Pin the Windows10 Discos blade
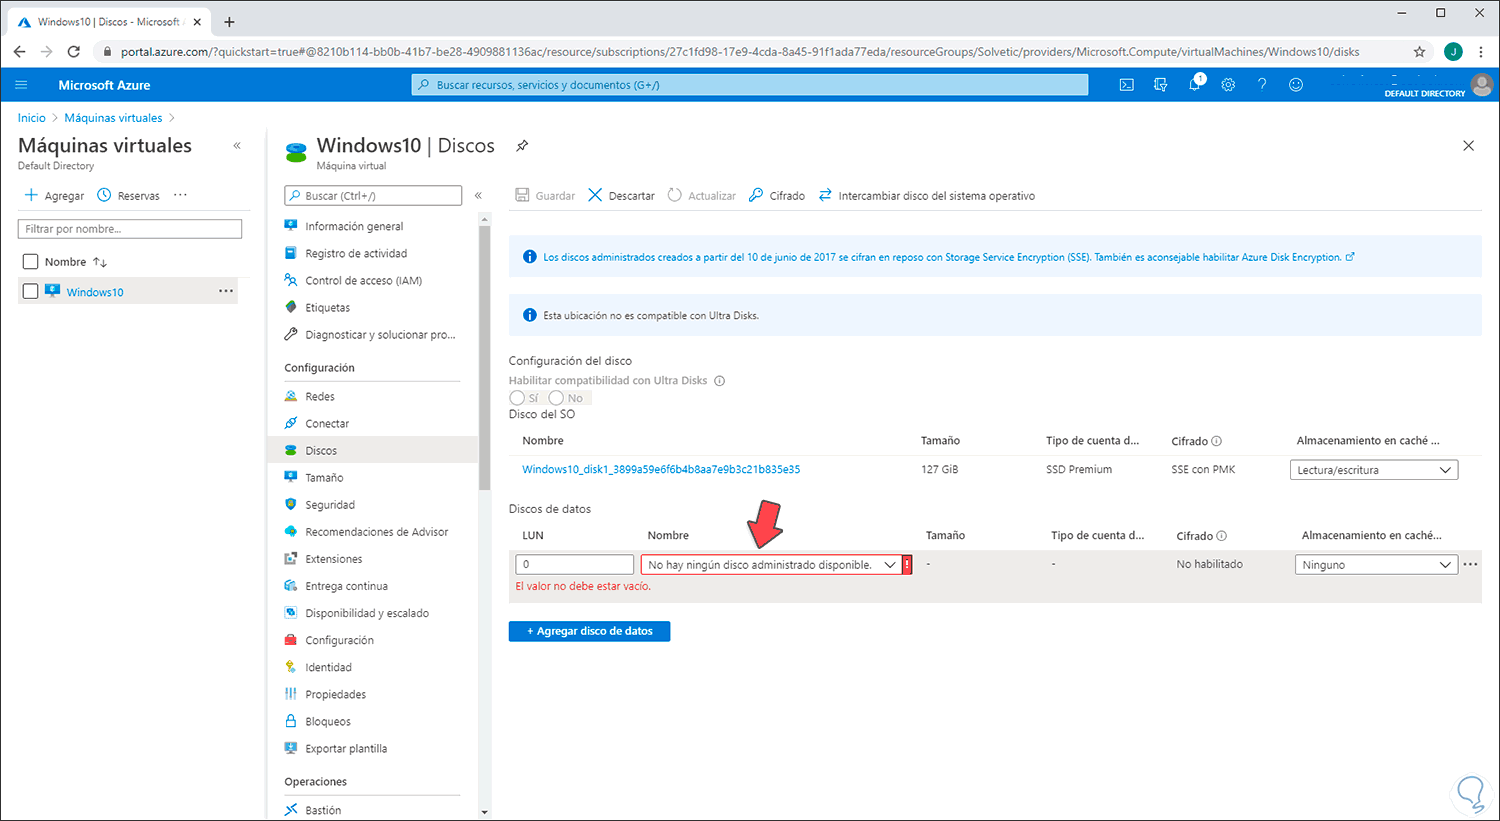 coord(521,146)
